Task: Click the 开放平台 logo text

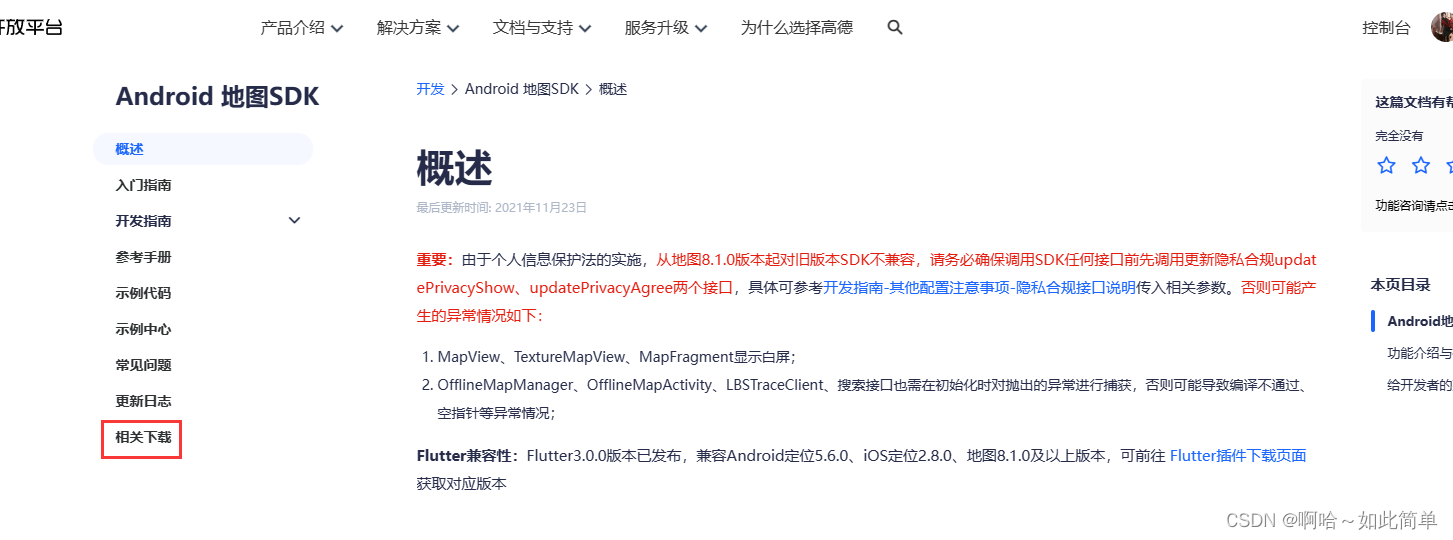Action: tap(31, 27)
